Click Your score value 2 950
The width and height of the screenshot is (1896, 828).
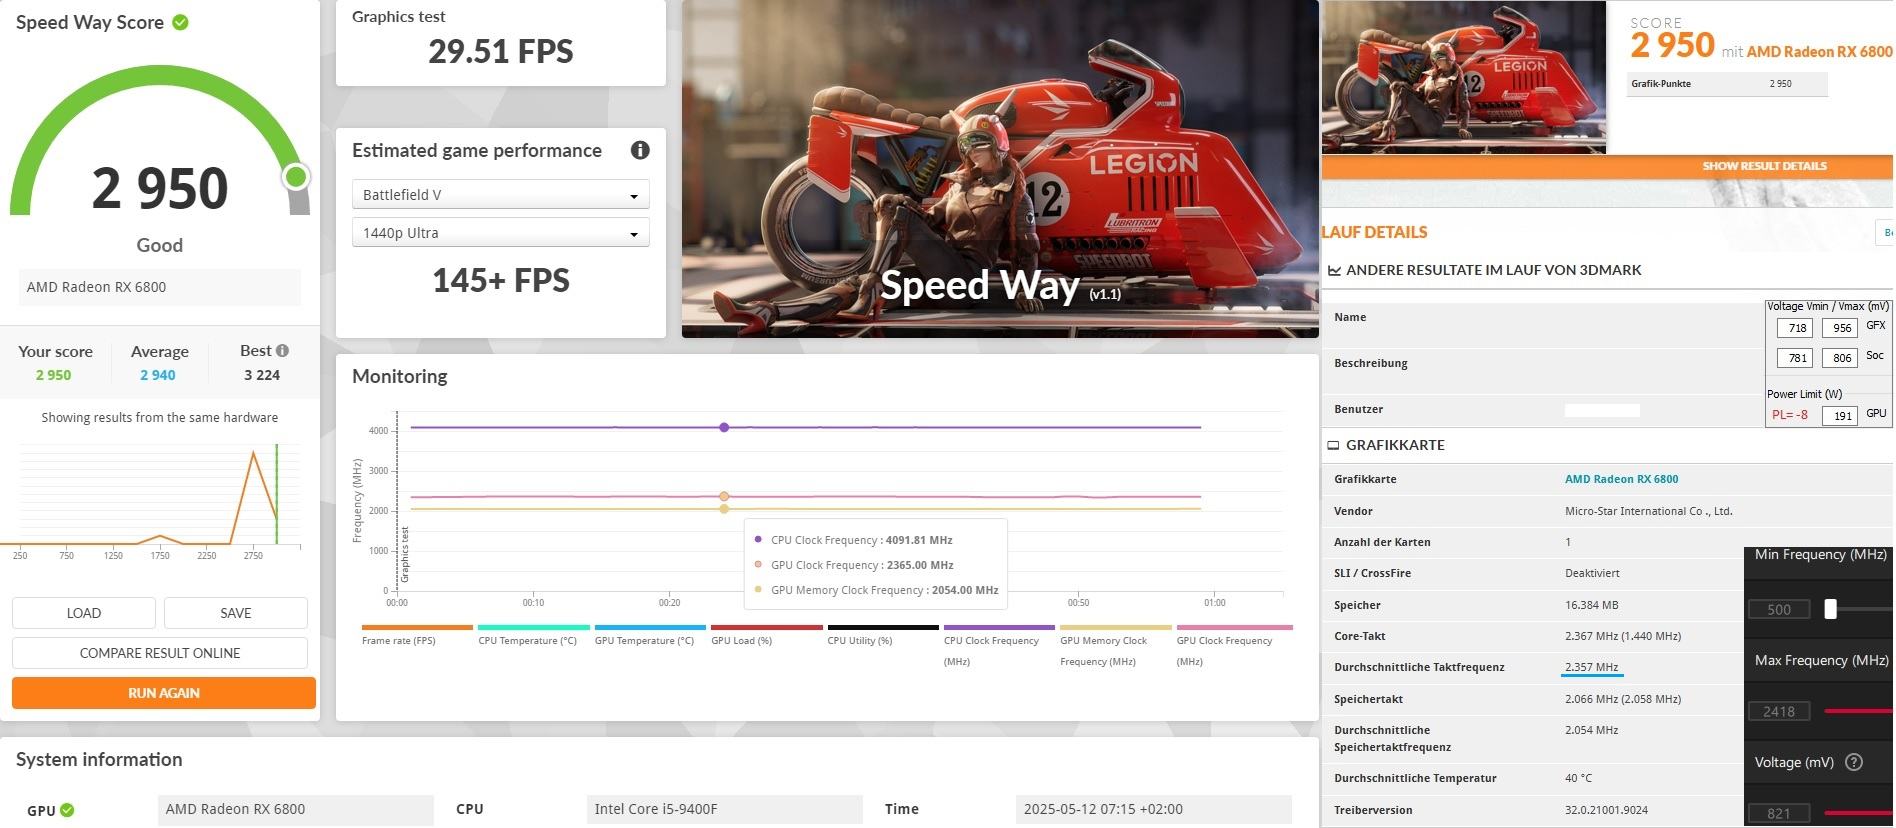coord(54,375)
